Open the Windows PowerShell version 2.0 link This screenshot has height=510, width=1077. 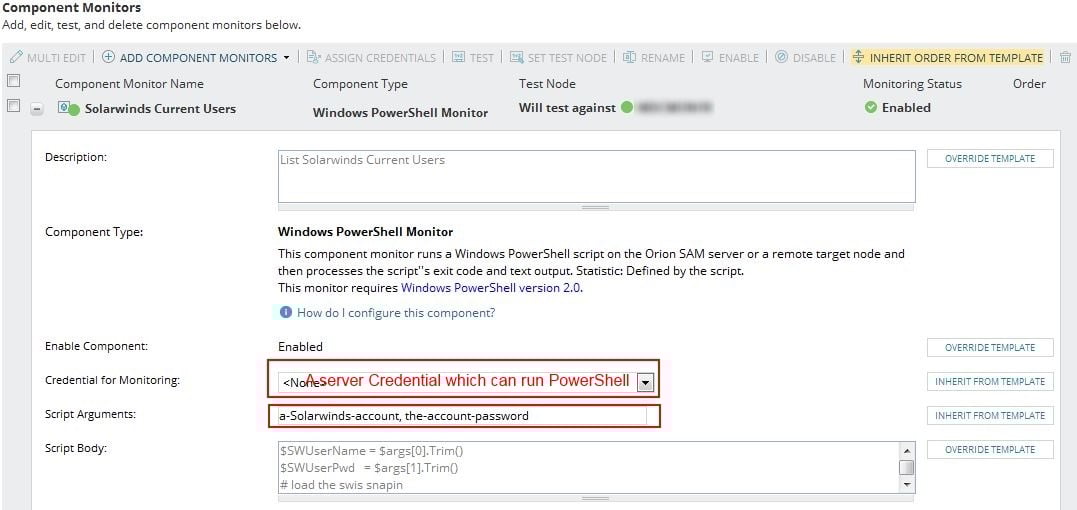pyautogui.click(x=491, y=288)
